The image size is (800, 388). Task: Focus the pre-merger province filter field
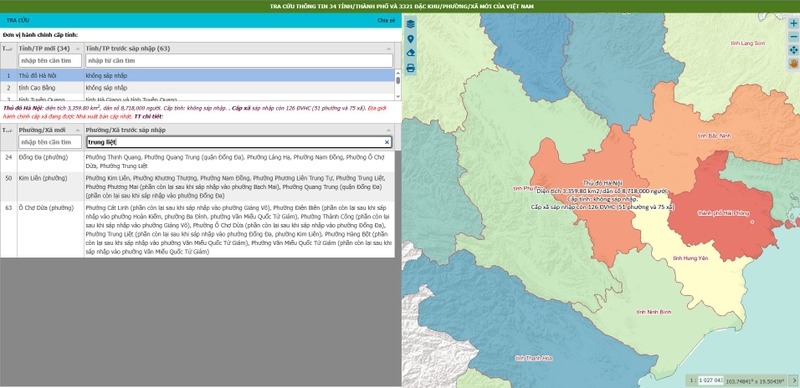pos(239,61)
